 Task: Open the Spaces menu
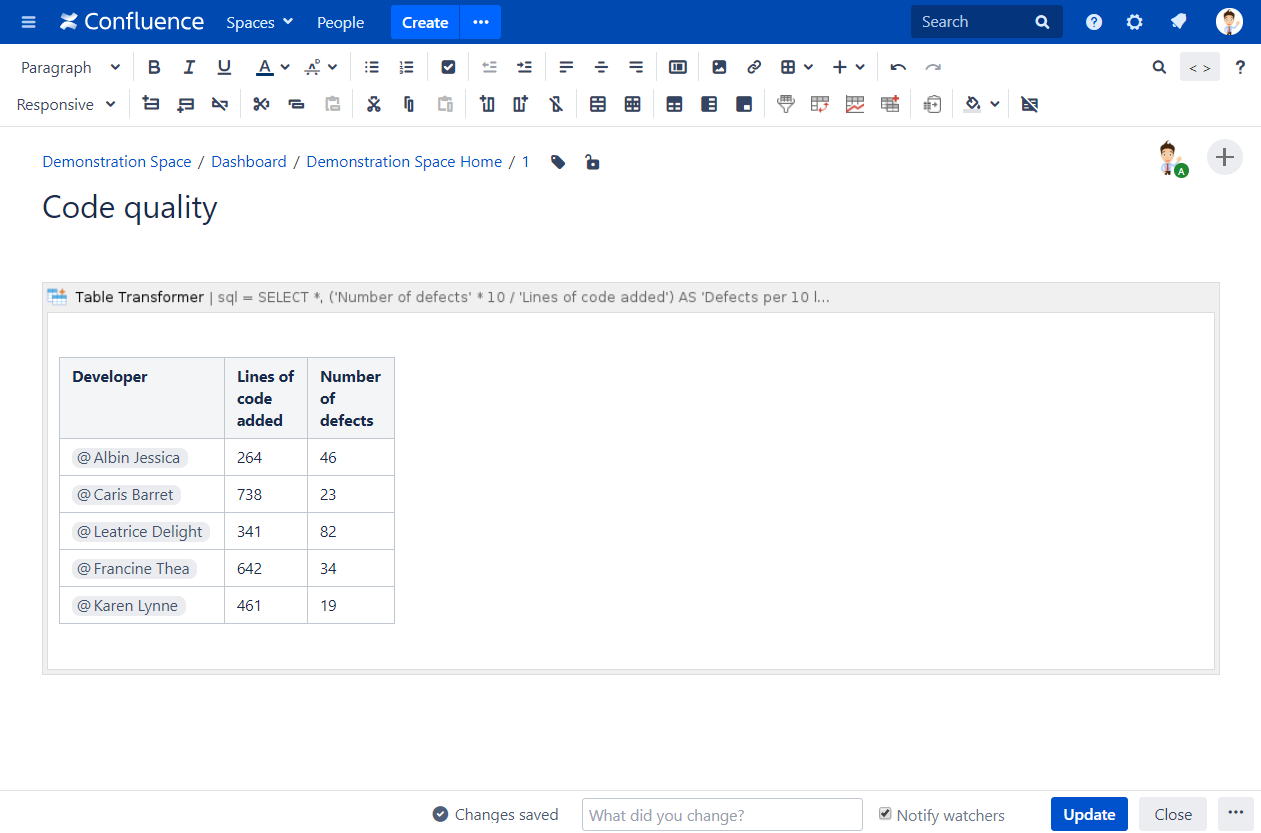pos(259,21)
